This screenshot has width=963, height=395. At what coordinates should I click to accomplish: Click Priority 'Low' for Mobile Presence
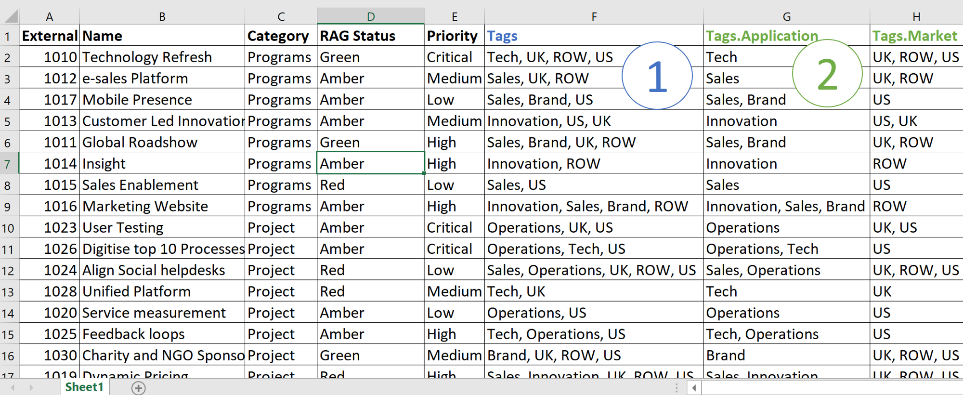pyautogui.click(x=454, y=100)
